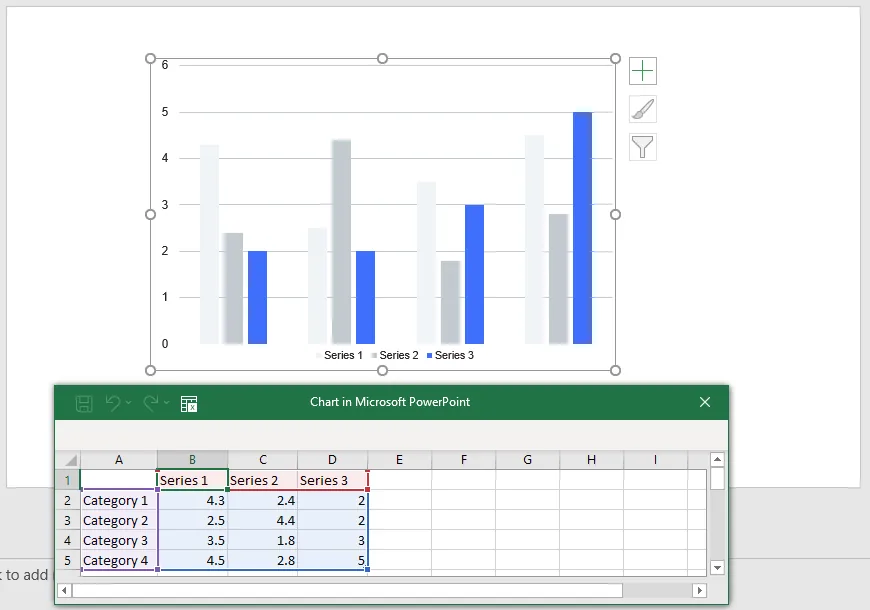Expand the Redo history dropdown arrow
The height and width of the screenshot is (610, 870).
pyautogui.click(x=166, y=402)
